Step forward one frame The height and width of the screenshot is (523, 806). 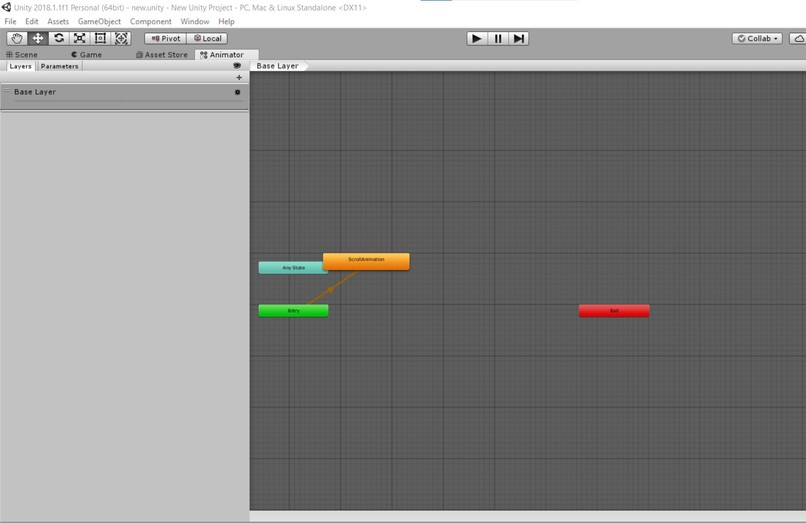519,39
